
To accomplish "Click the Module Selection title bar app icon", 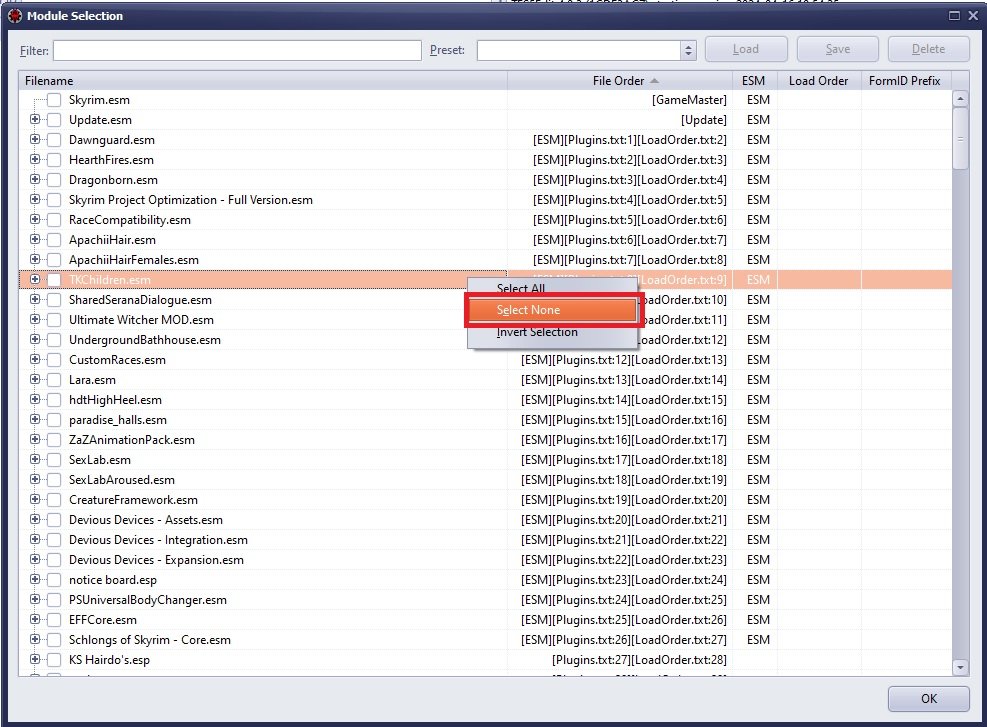I will [x=14, y=16].
